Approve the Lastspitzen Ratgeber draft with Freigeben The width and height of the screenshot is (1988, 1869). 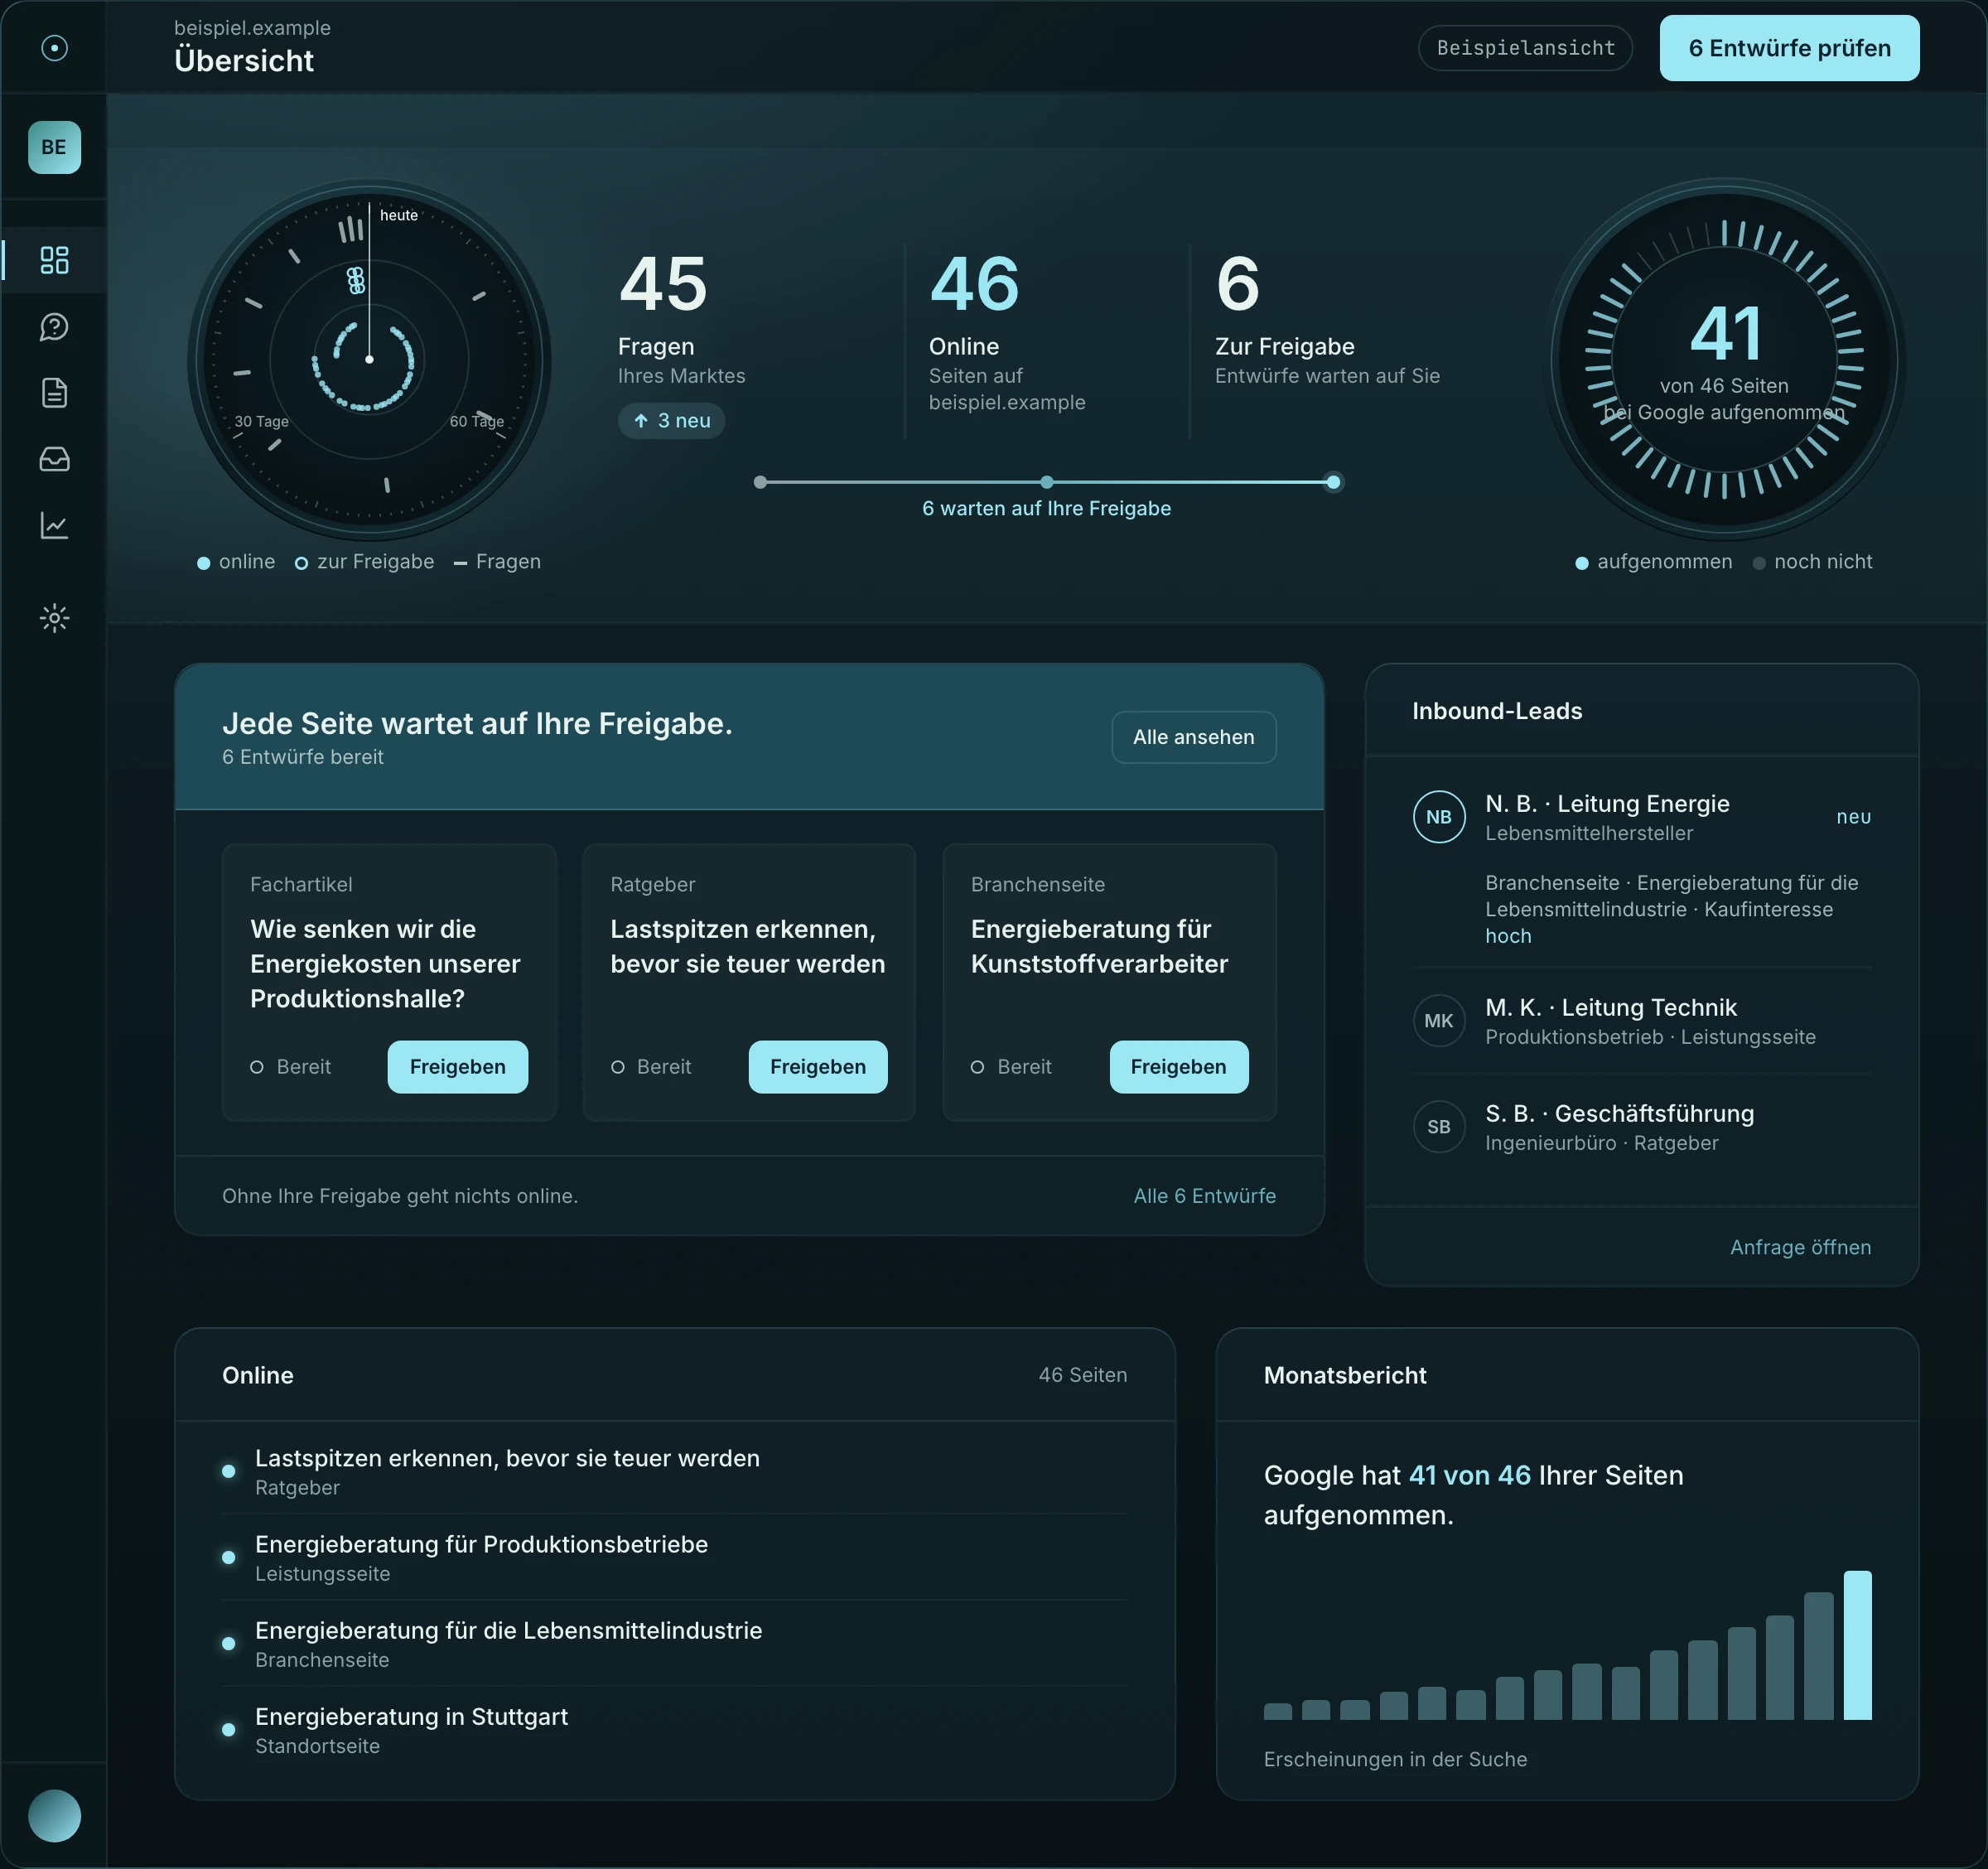coord(818,1066)
